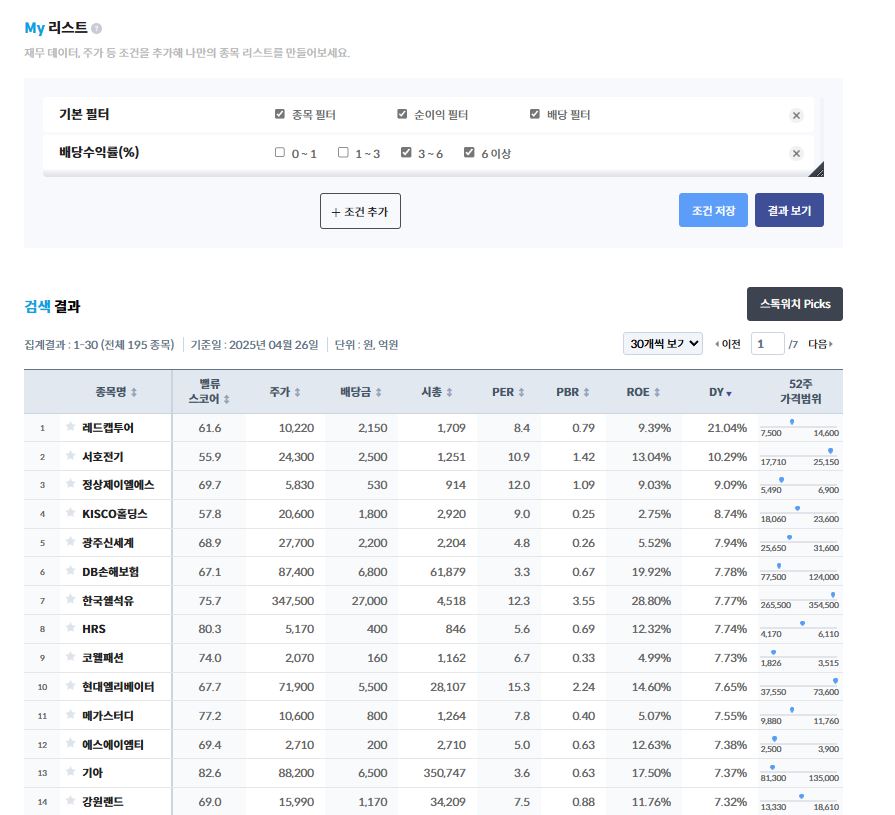
Task: Uncheck the 종목 필터 checkbox
Action: [x=280, y=114]
